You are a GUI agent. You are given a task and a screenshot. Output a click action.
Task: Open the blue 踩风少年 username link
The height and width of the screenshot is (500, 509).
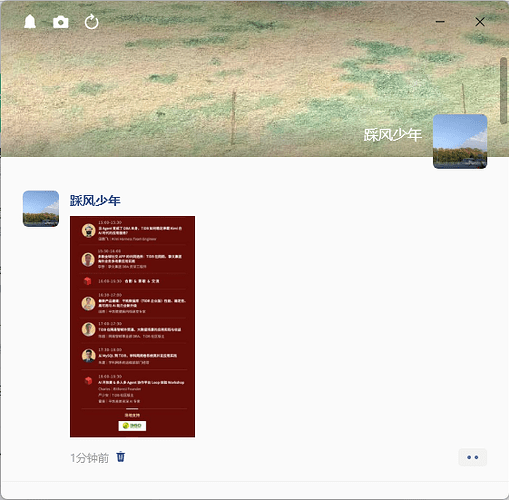(x=95, y=201)
